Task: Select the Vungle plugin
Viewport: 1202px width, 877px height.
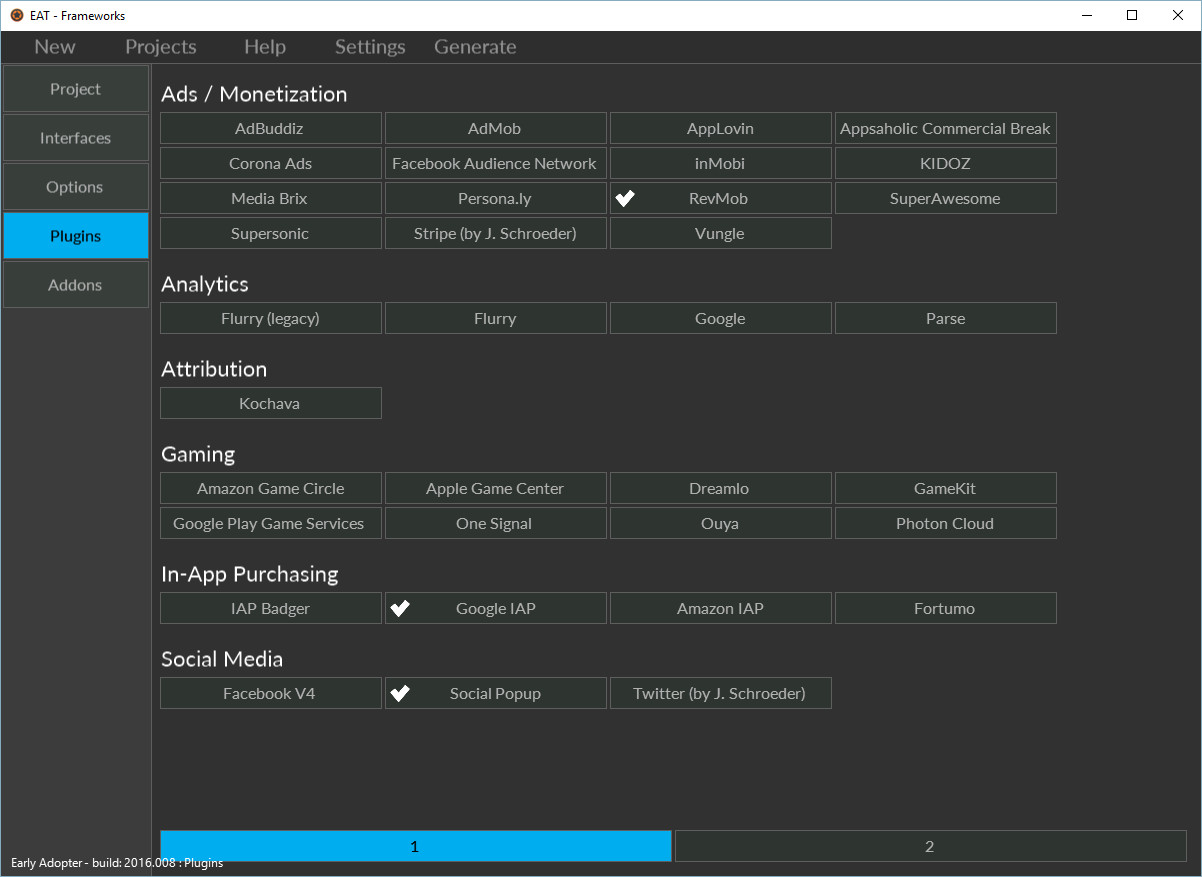Action: tap(720, 233)
